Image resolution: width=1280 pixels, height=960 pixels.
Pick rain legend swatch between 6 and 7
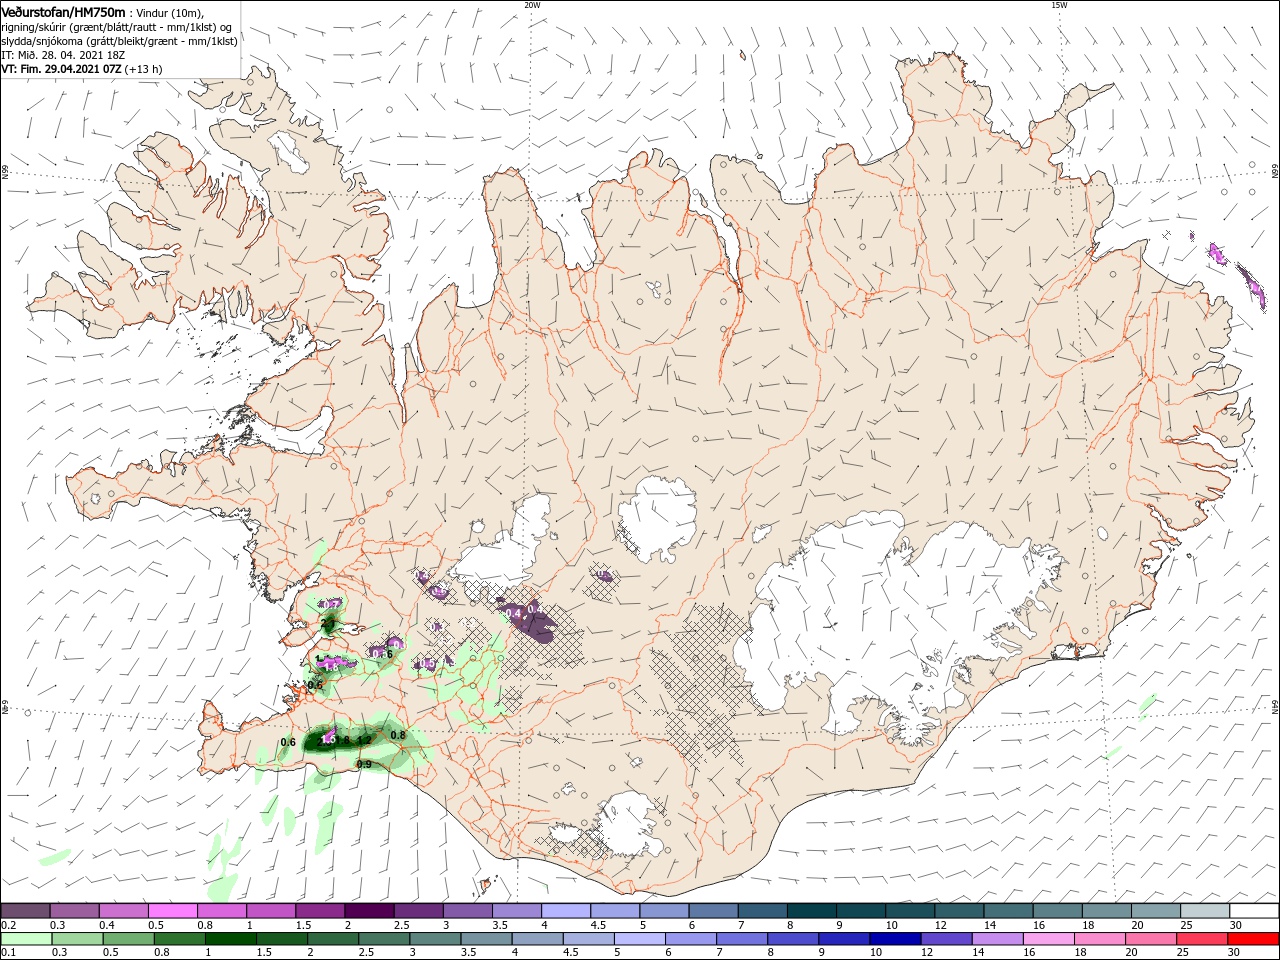[x=690, y=939]
